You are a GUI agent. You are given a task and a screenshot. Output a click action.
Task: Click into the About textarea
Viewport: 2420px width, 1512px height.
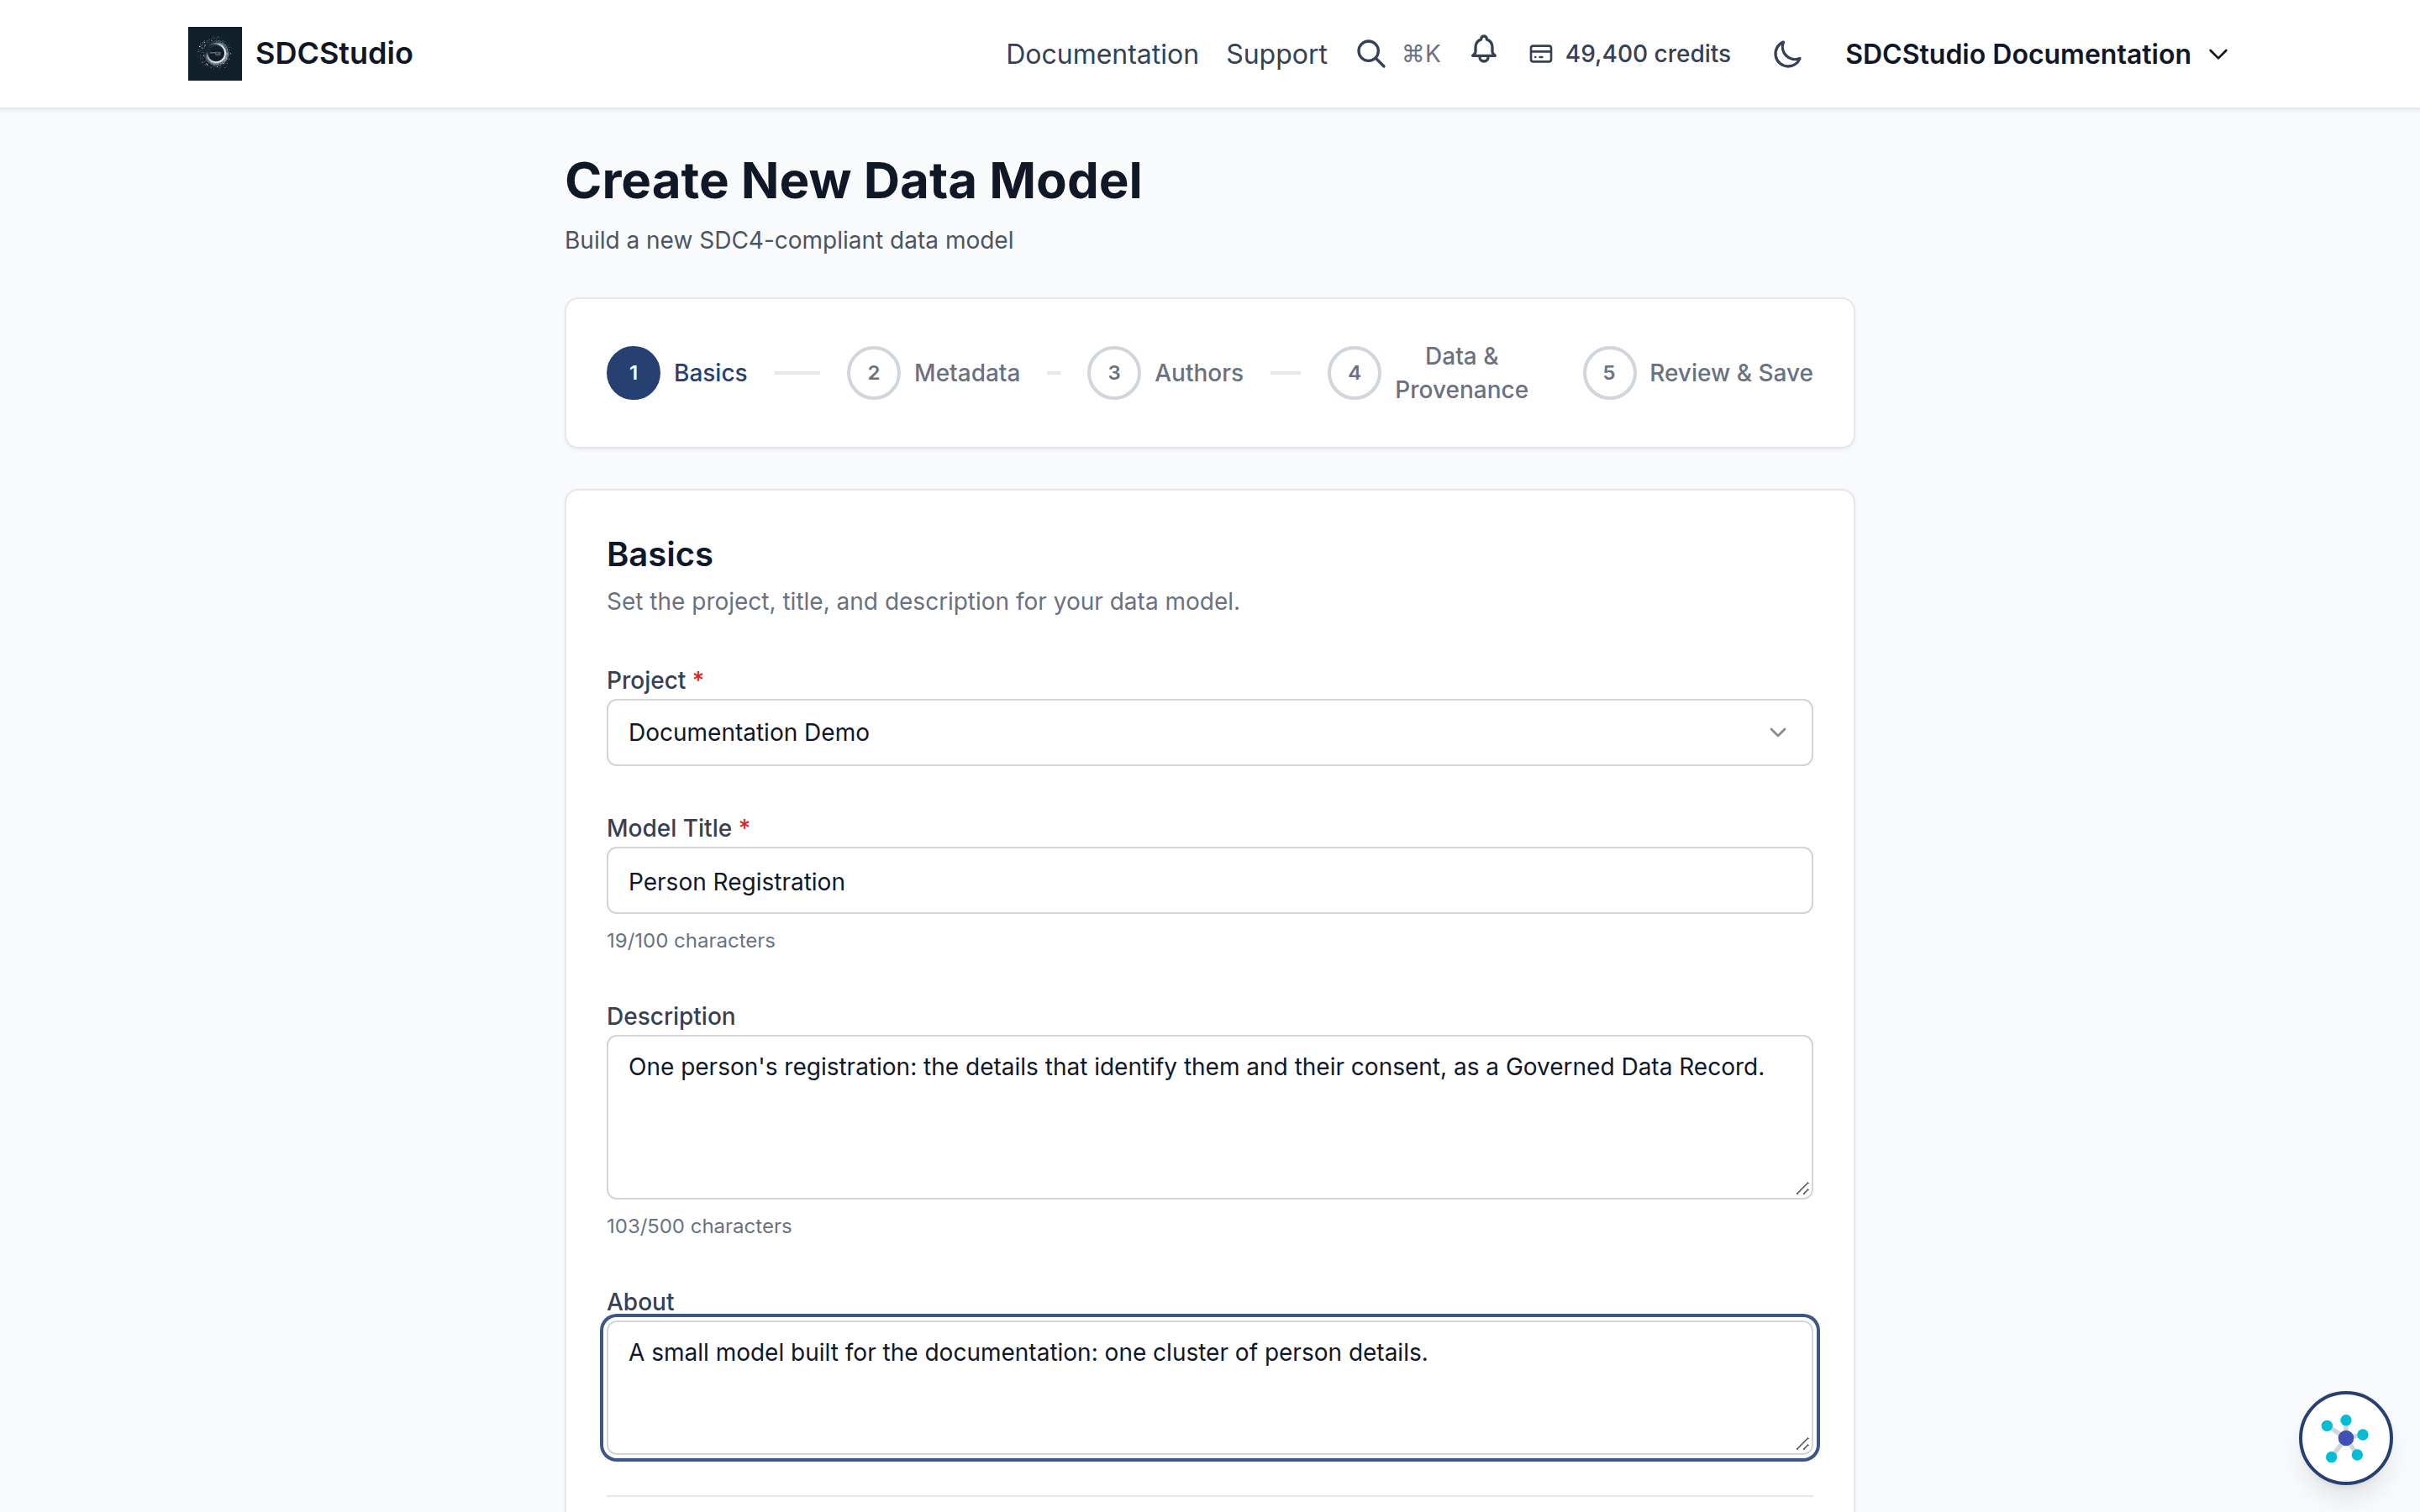coord(1209,1387)
